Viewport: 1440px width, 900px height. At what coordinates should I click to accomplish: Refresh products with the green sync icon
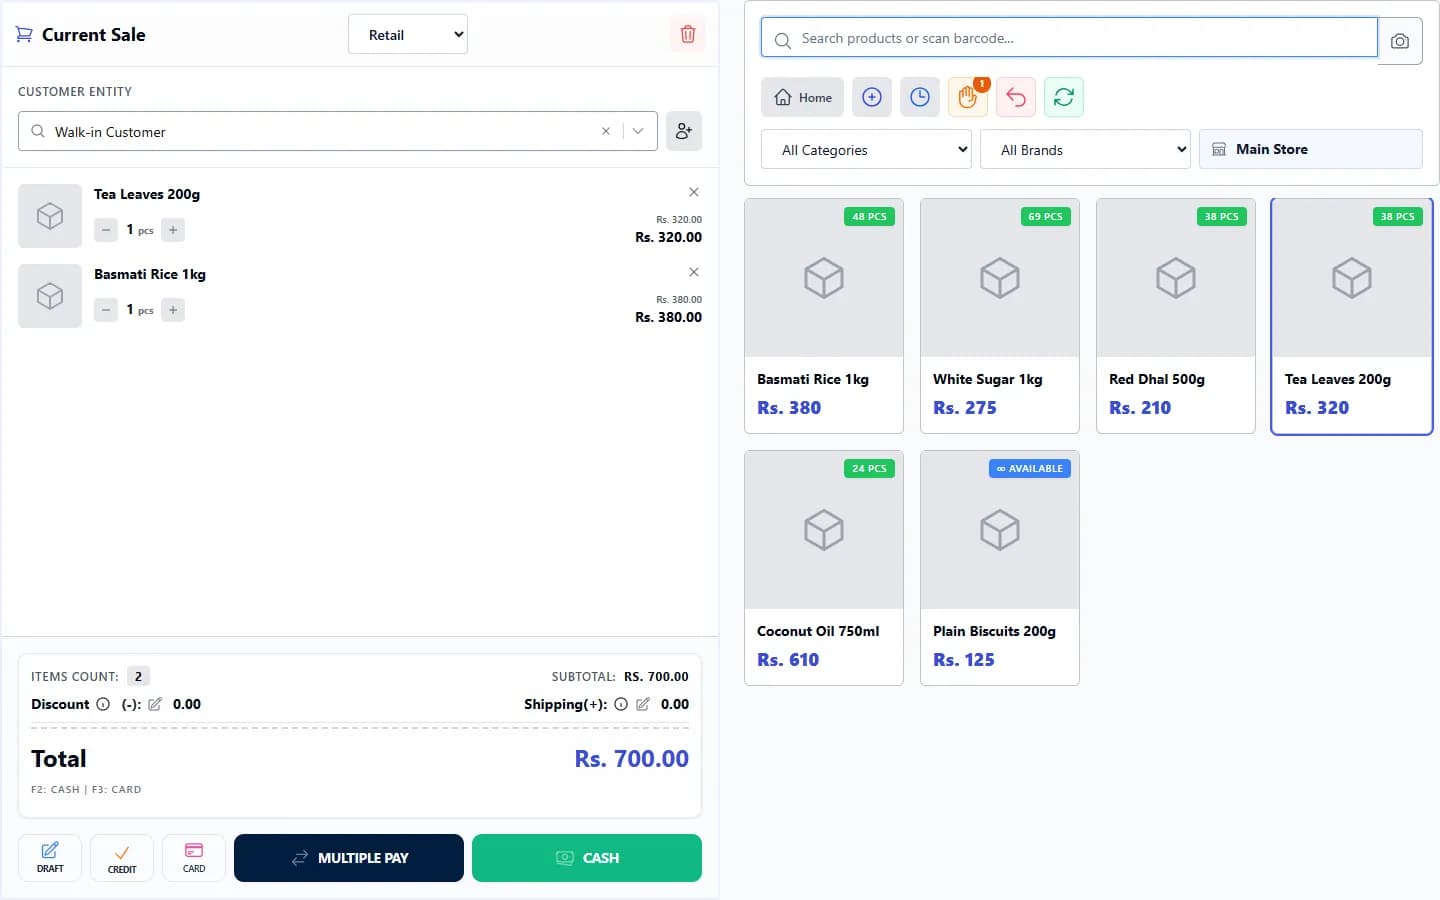pyautogui.click(x=1064, y=97)
